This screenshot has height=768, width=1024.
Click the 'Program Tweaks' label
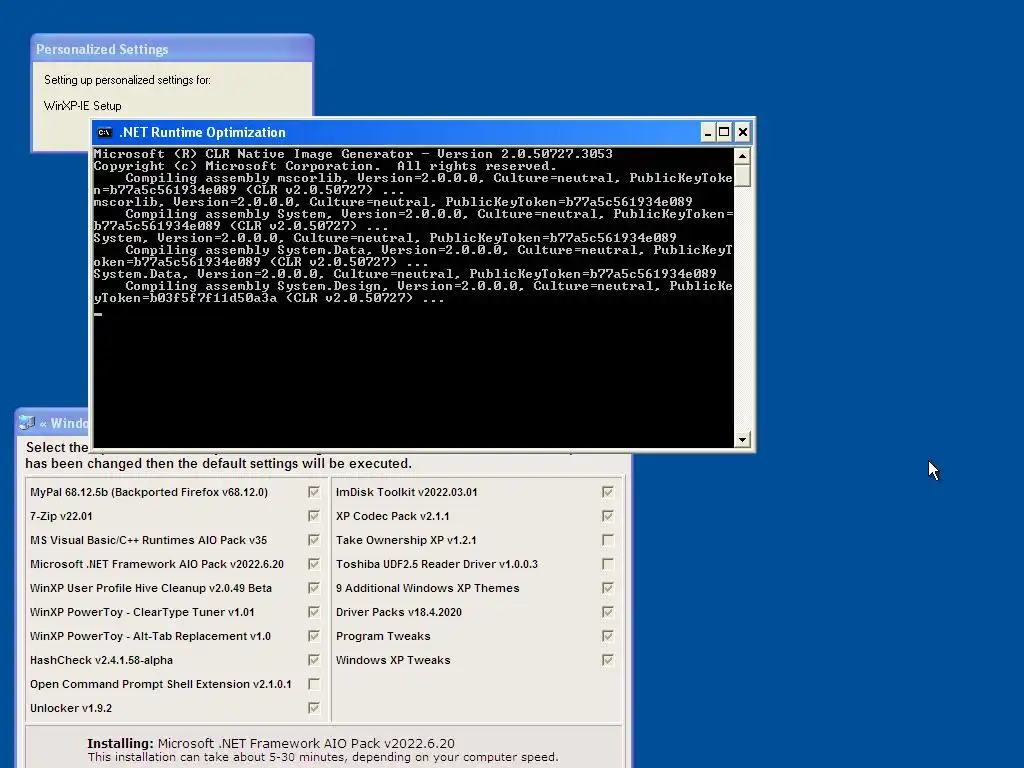tap(383, 636)
